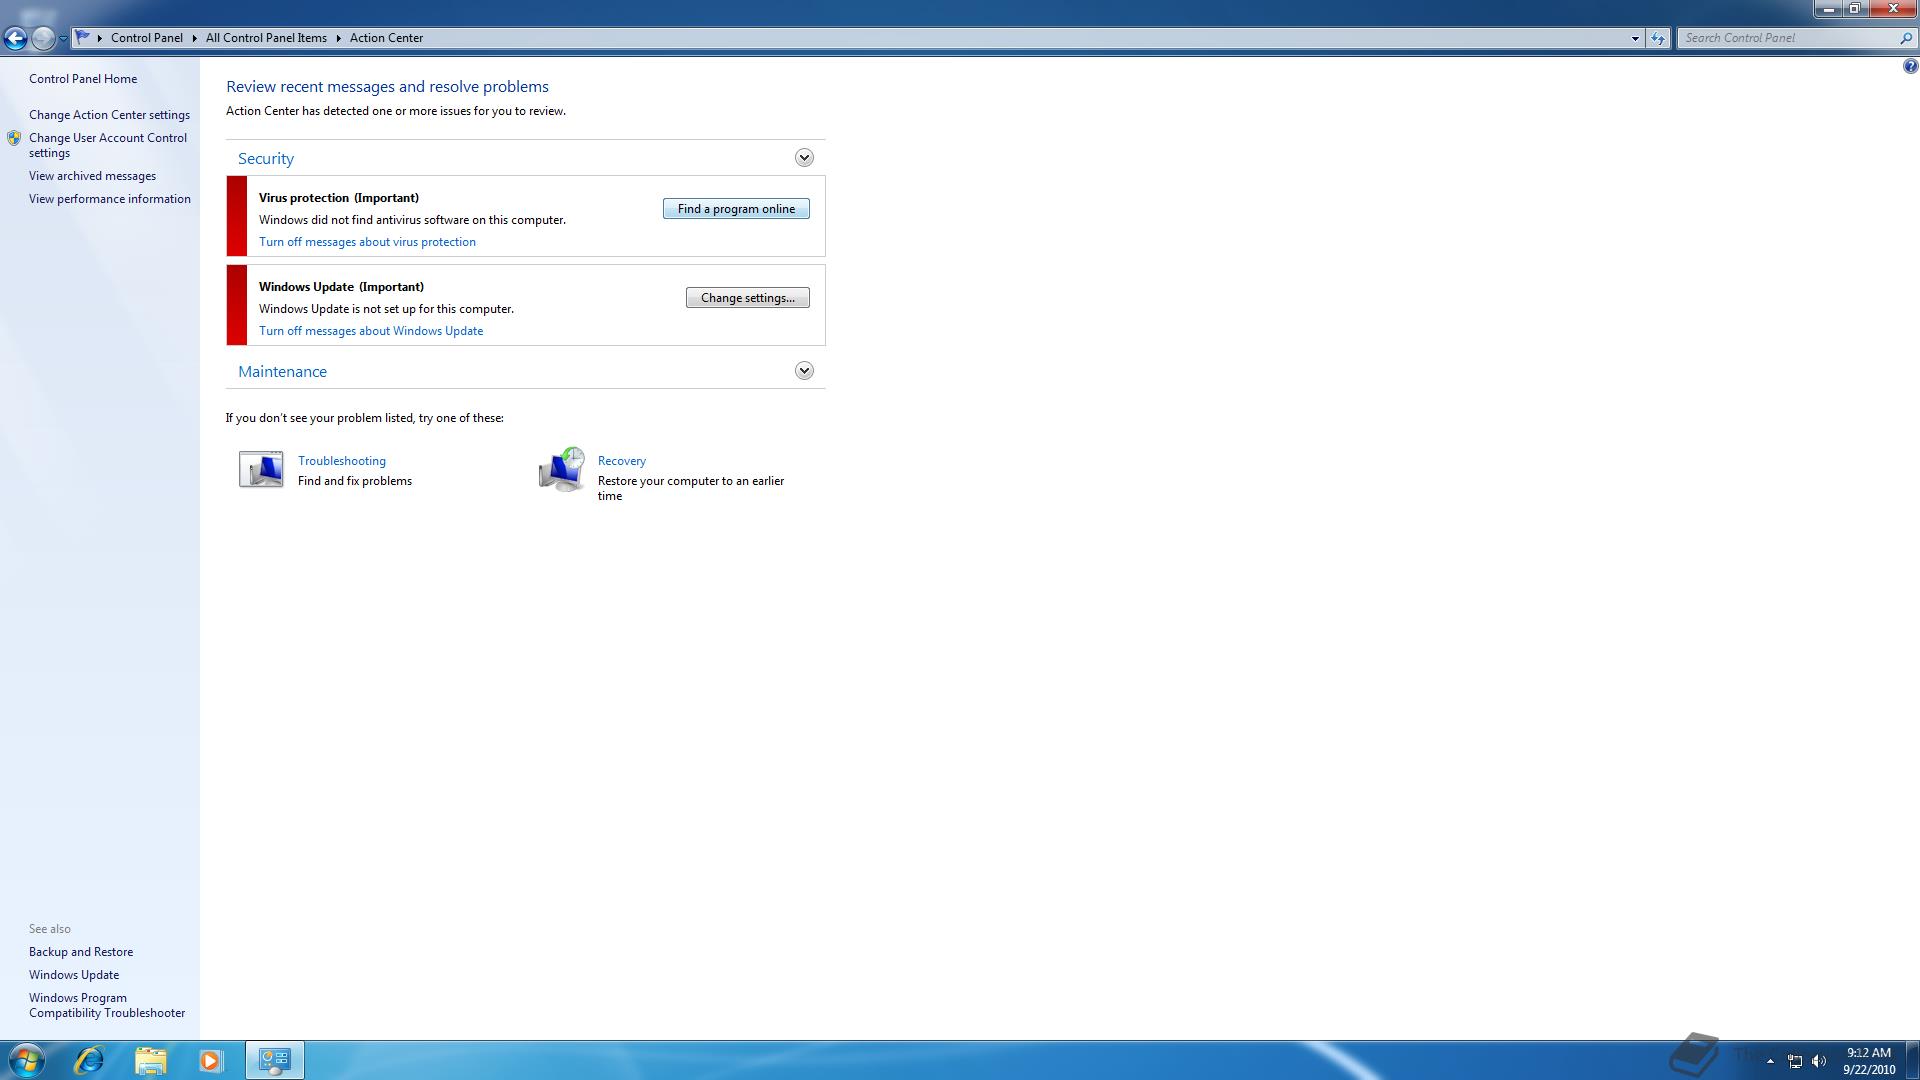Click the UAC shield icon in sidebar
Viewport: 1920px width, 1080px height.
14,139
